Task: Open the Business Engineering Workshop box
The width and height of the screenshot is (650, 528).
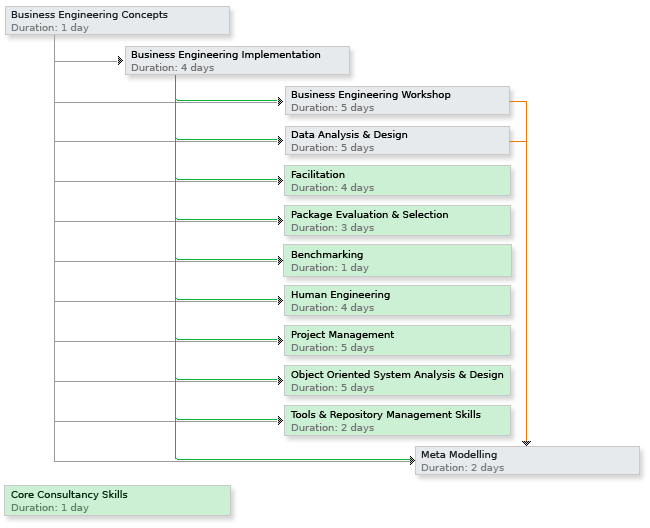Action: [397, 101]
